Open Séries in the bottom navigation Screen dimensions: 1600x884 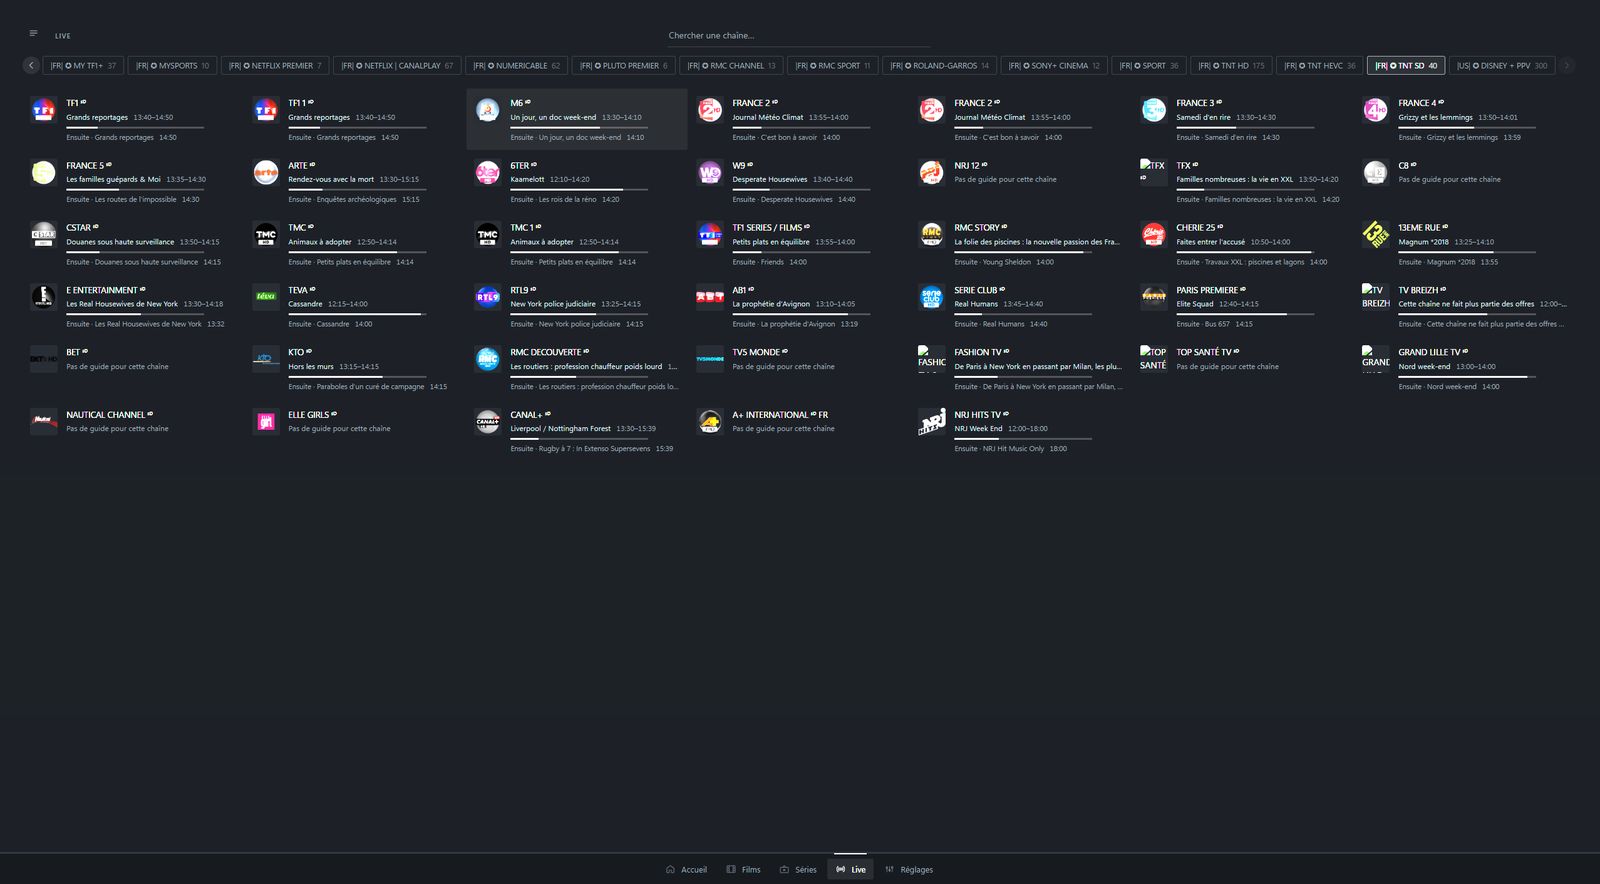[x=798, y=870]
